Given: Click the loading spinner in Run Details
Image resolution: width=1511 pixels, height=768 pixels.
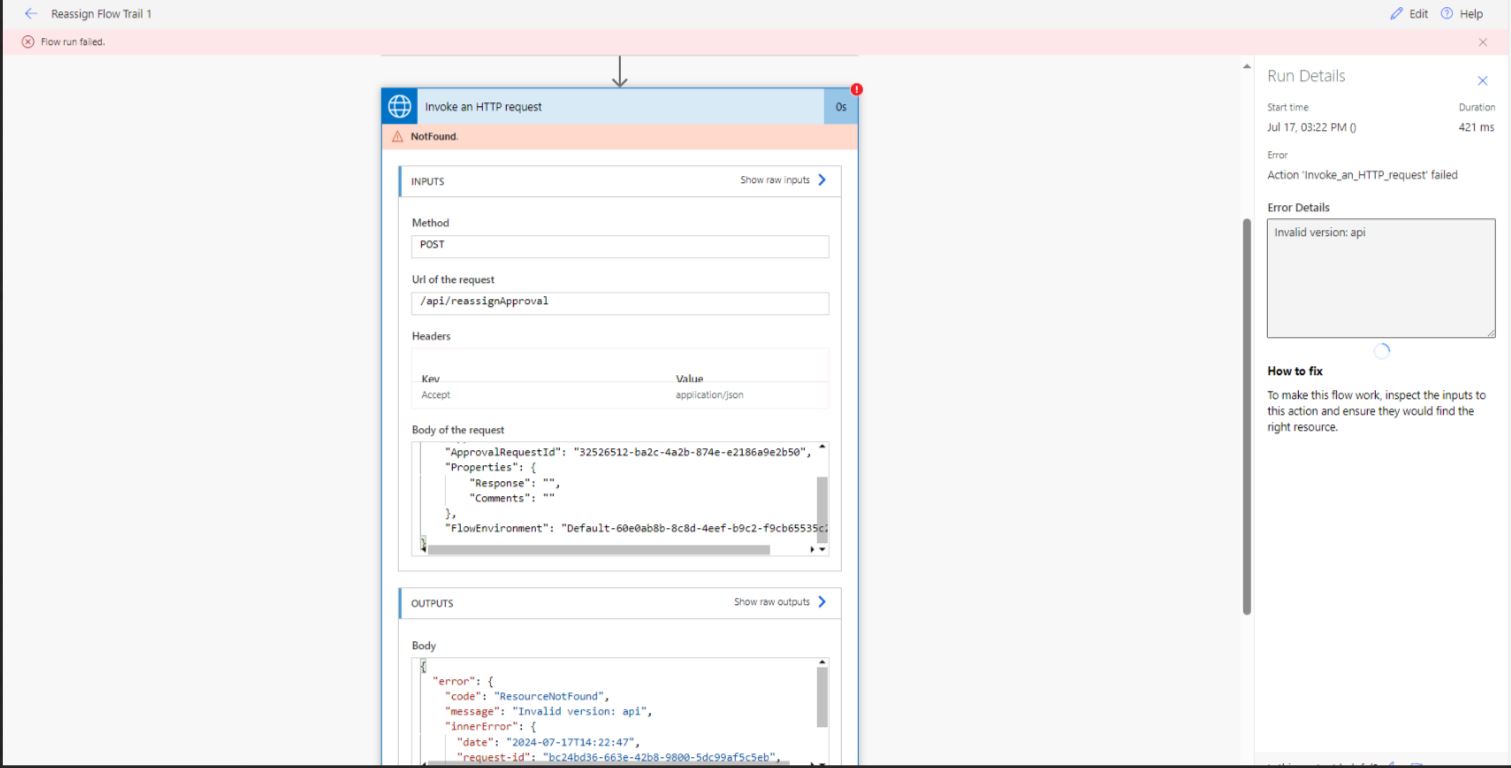Looking at the screenshot, I should [1381, 351].
